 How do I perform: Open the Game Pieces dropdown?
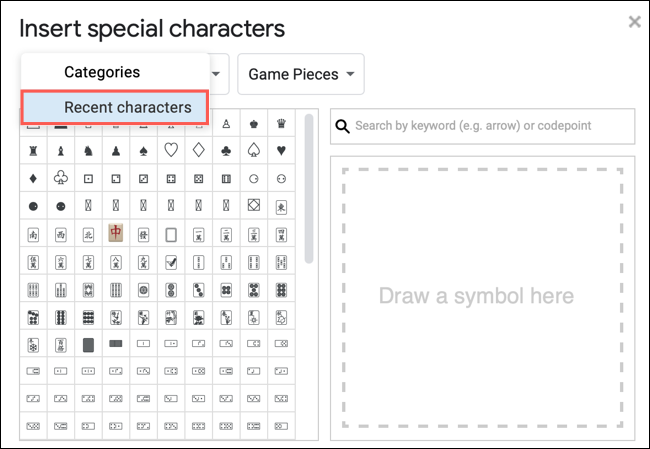[300, 75]
